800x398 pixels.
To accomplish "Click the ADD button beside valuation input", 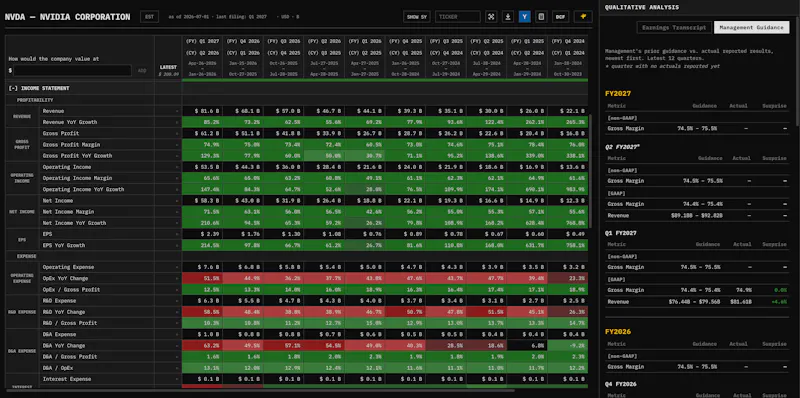I will (x=142, y=70).
